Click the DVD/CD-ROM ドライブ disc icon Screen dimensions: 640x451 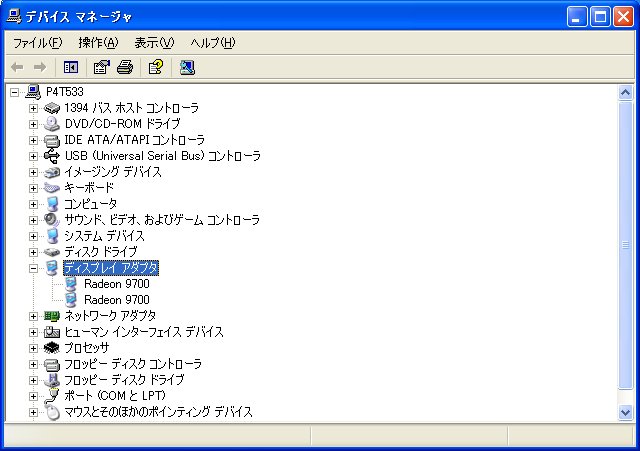52,124
